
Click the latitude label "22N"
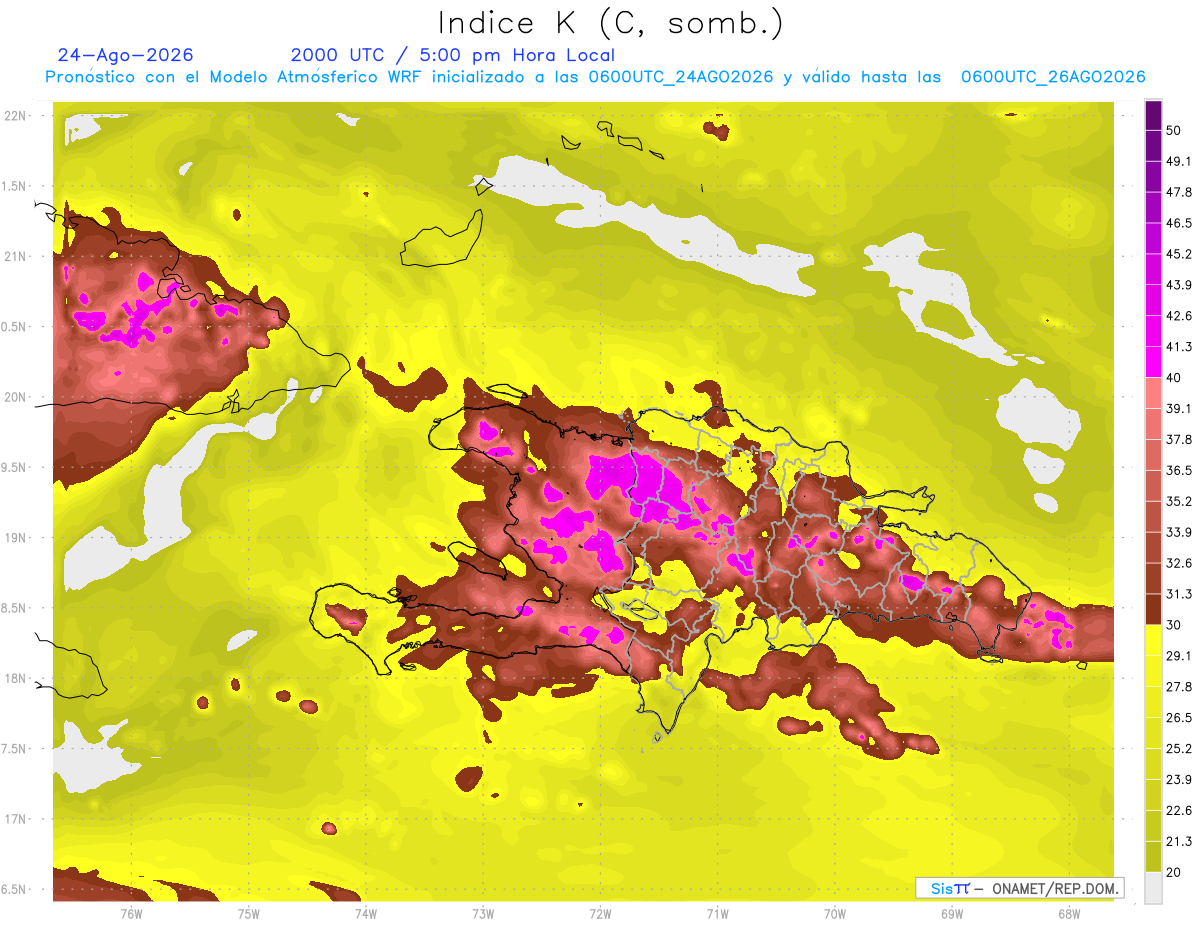[x=15, y=115]
